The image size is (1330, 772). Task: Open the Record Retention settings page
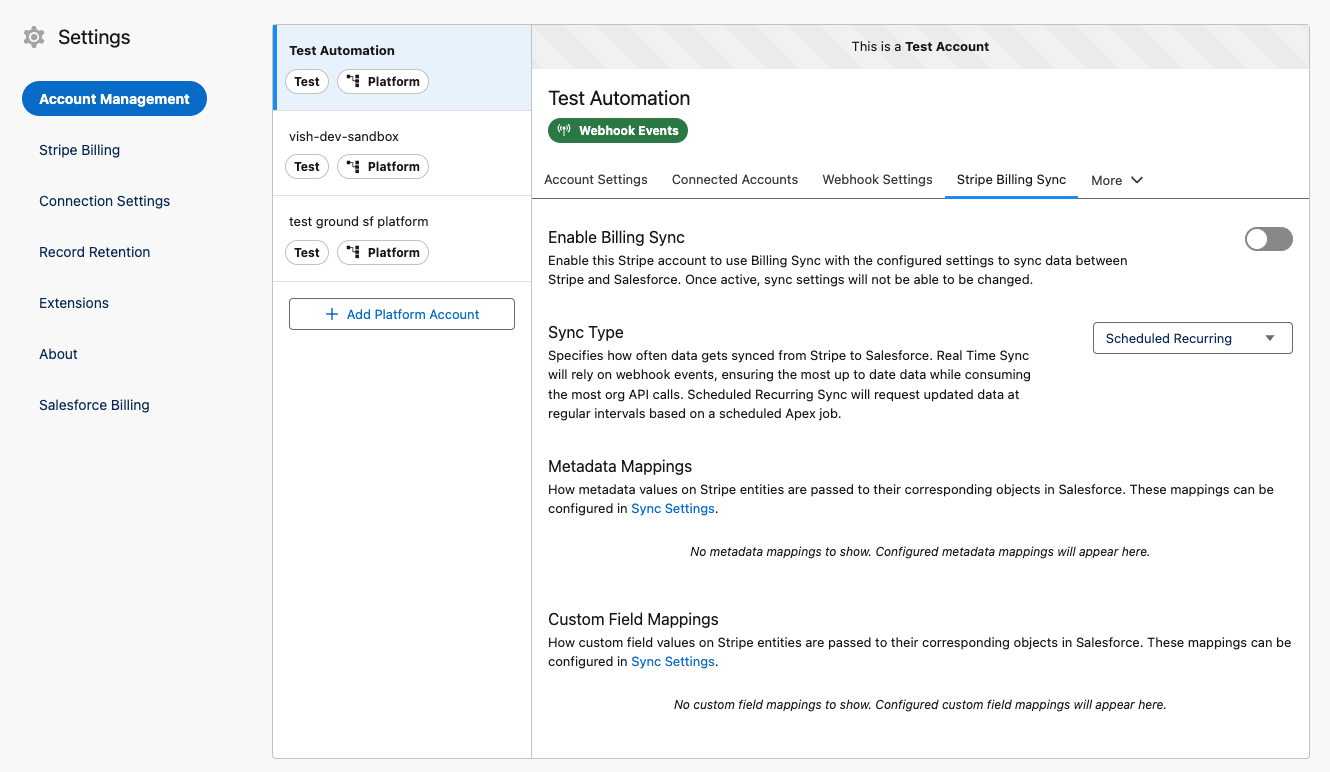coord(94,252)
